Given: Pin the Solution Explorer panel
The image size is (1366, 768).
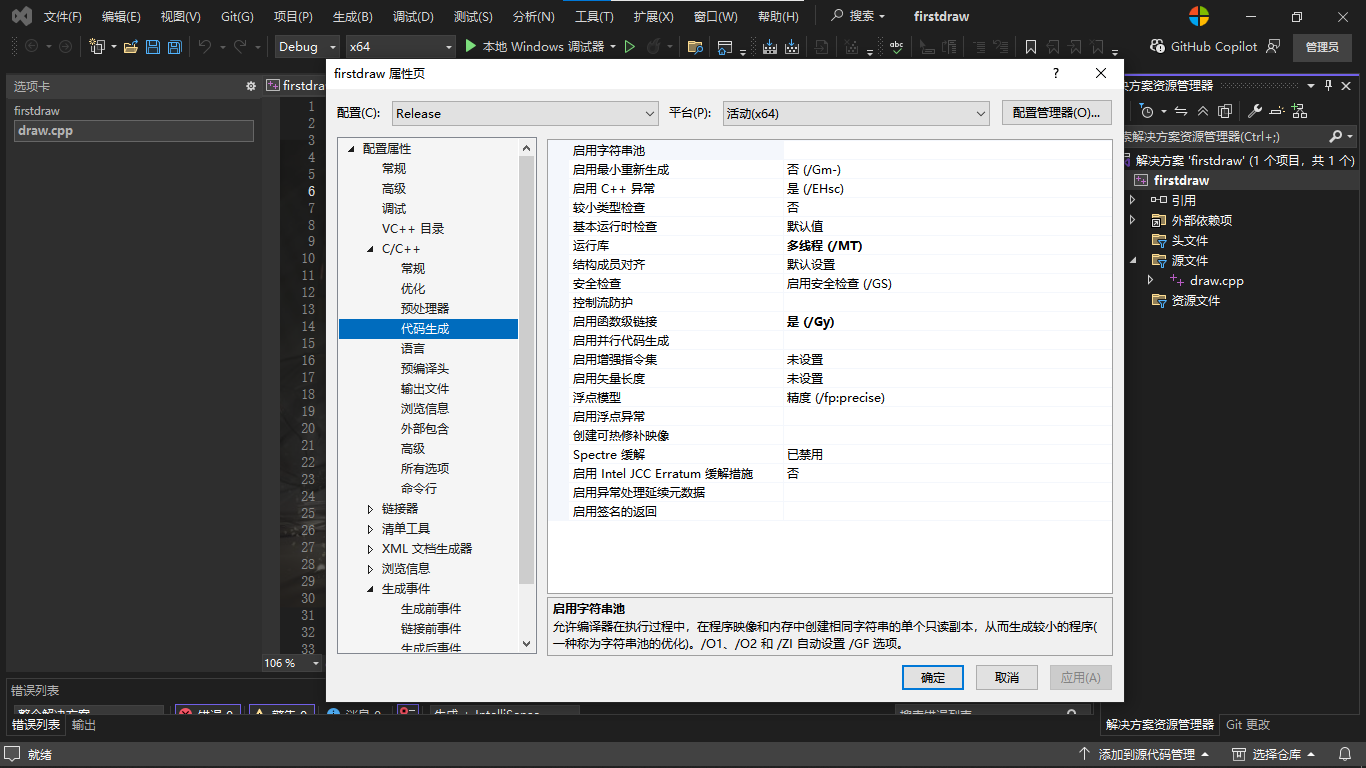Looking at the screenshot, I should (x=1328, y=86).
